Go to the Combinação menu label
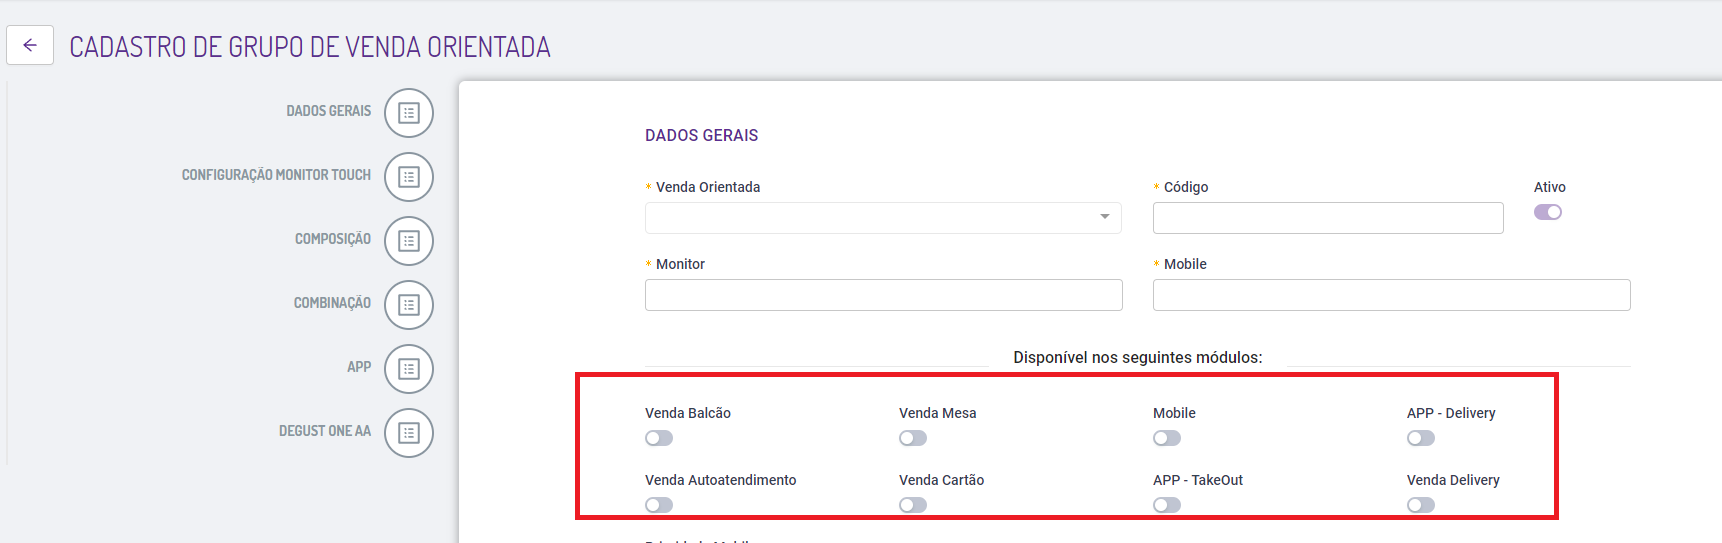The height and width of the screenshot is (543, 1722). 332,303
